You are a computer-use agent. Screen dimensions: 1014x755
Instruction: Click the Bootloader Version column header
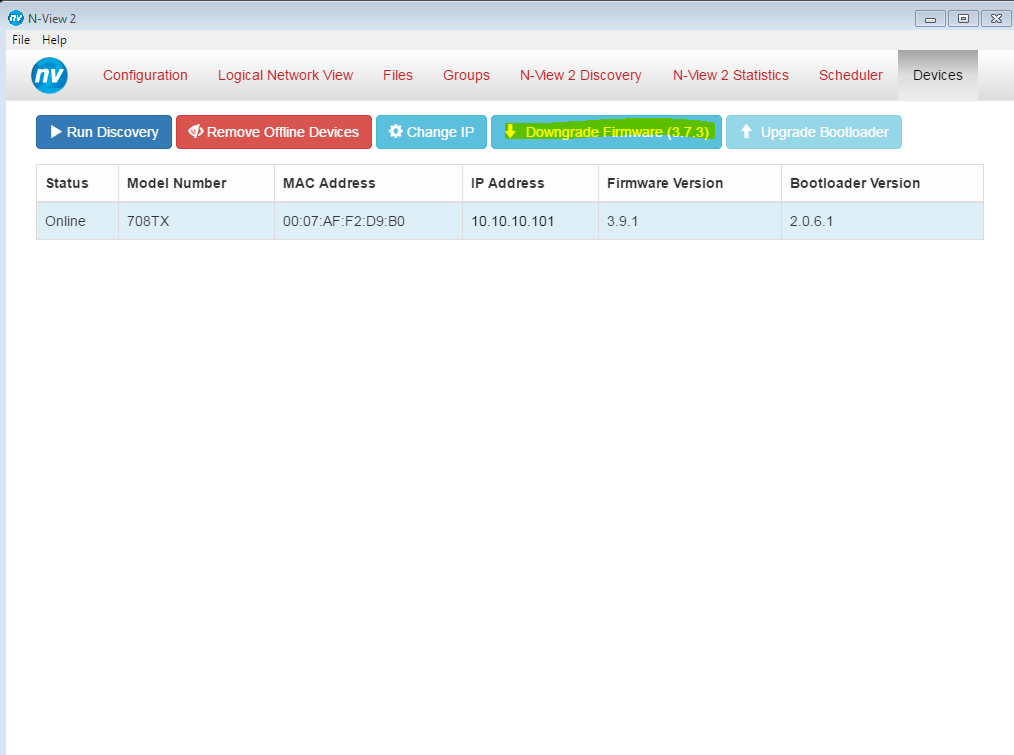coord(883,183)
